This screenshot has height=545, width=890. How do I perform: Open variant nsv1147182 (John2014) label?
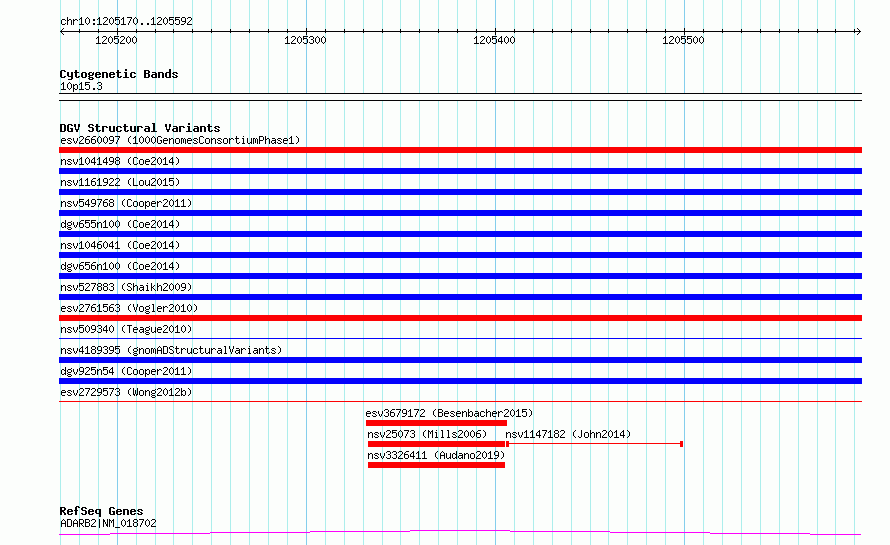click(x=568, y=434)
